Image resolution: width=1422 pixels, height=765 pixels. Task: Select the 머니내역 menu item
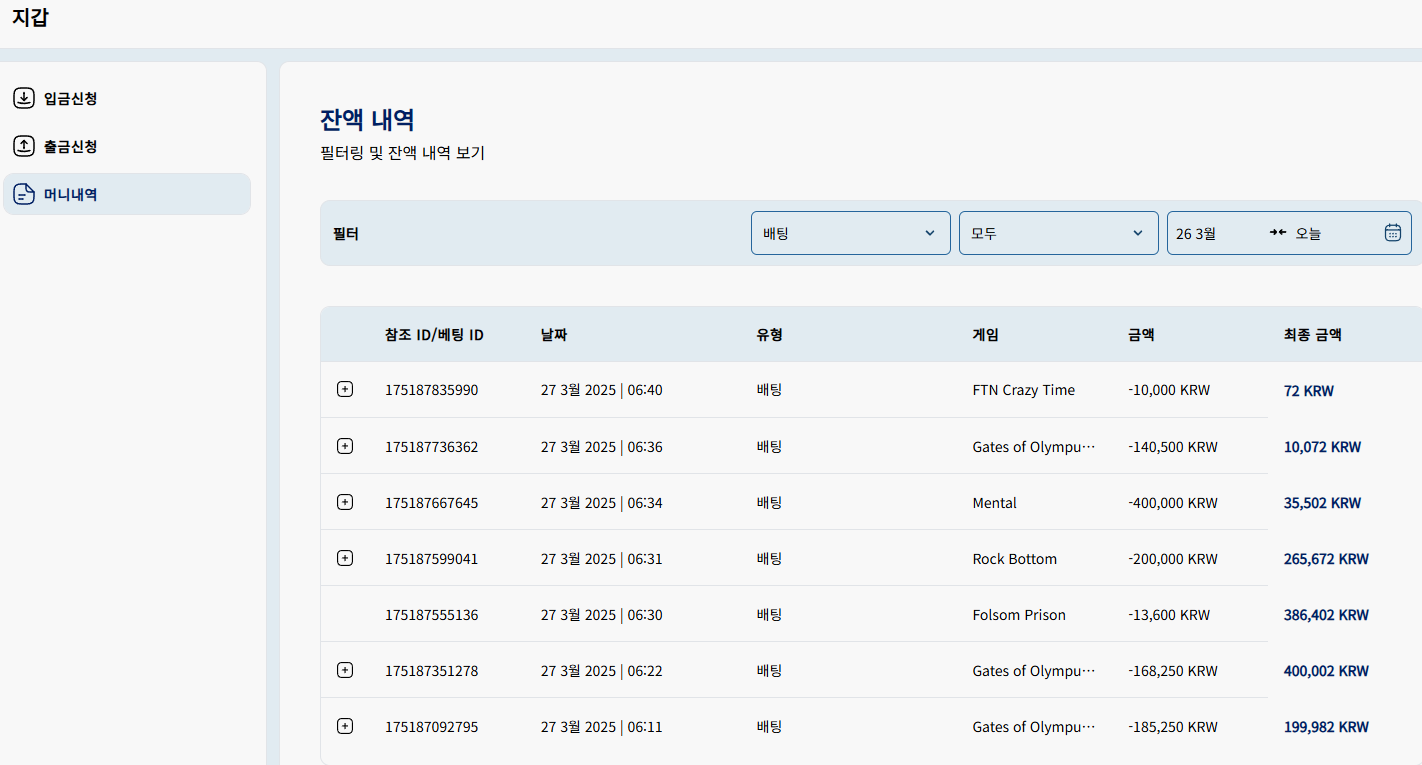[x=127, y=194]
